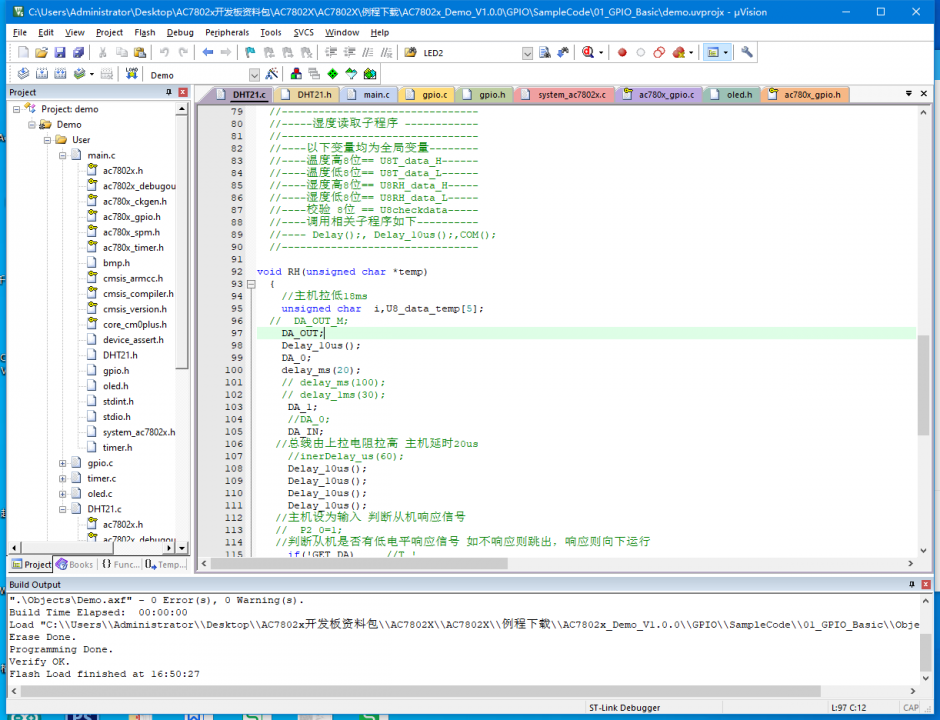Open the Flash menu
This screenshot has height=720, width=940.
pos(145,32)
